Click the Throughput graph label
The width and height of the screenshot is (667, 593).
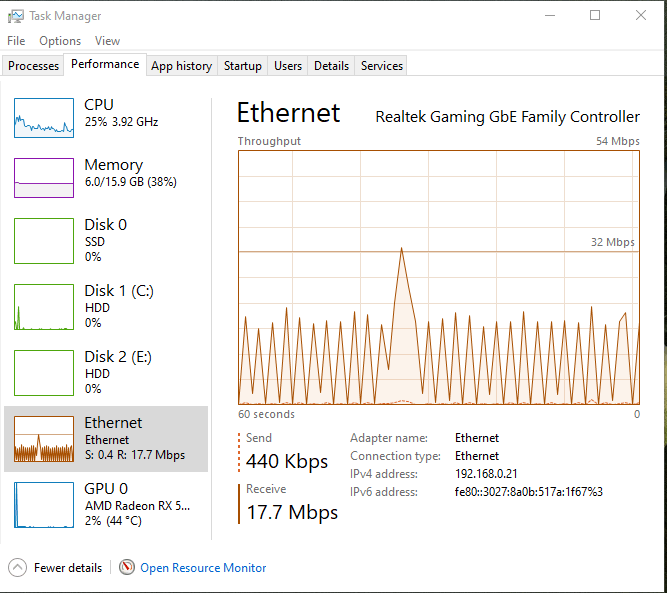pyautogui.click(x=269, y=141)
